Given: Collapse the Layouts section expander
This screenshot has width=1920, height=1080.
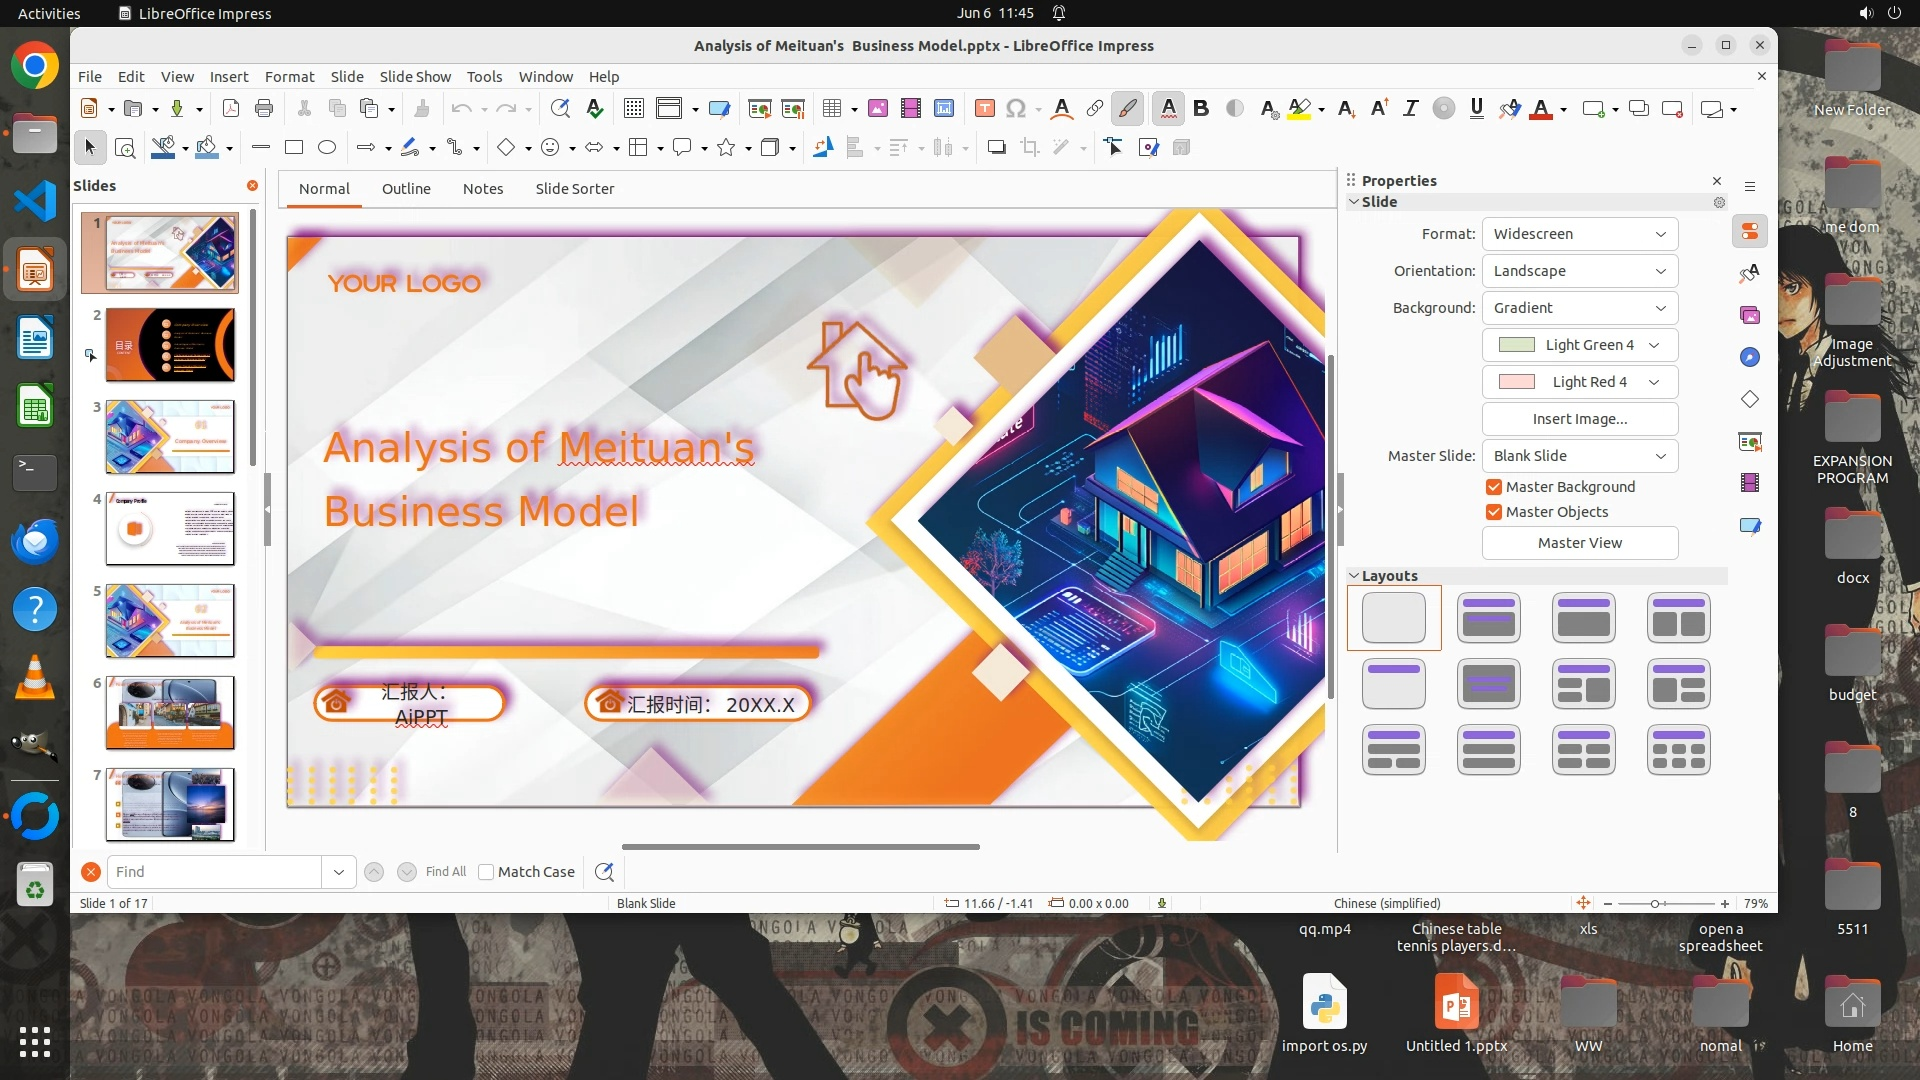Looking at the screenshot, I should pyautogui.click(x=1354, y=576).
